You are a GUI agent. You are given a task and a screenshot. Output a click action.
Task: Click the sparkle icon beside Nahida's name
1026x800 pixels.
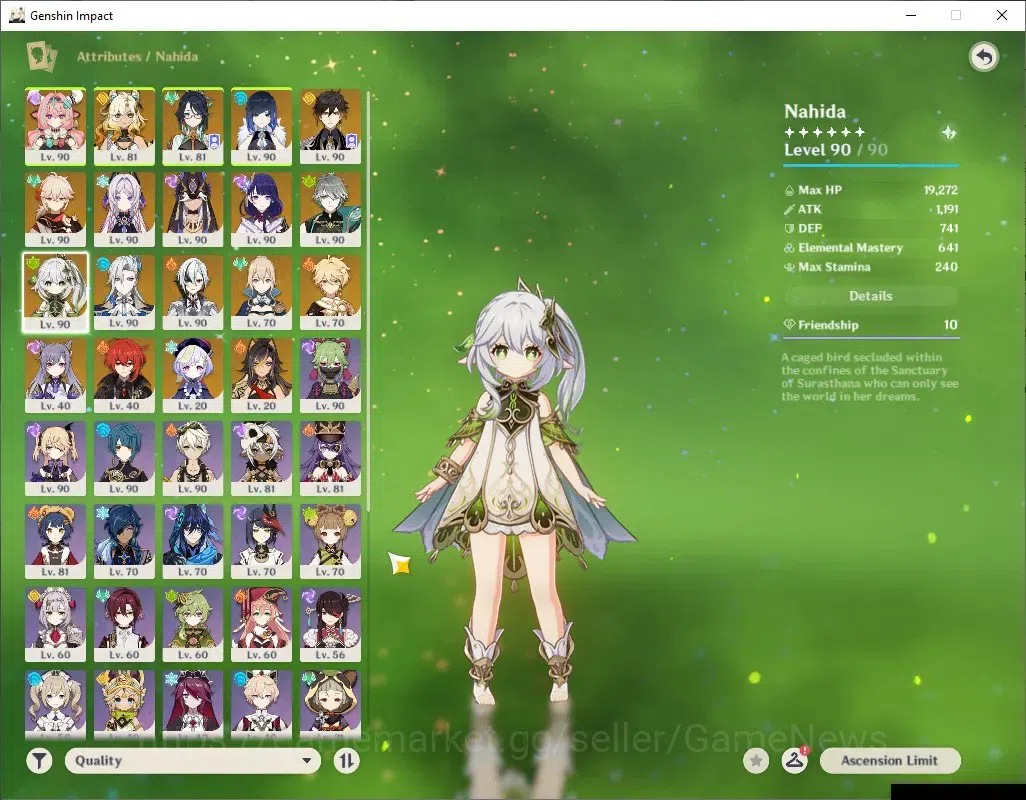(948, 133)
